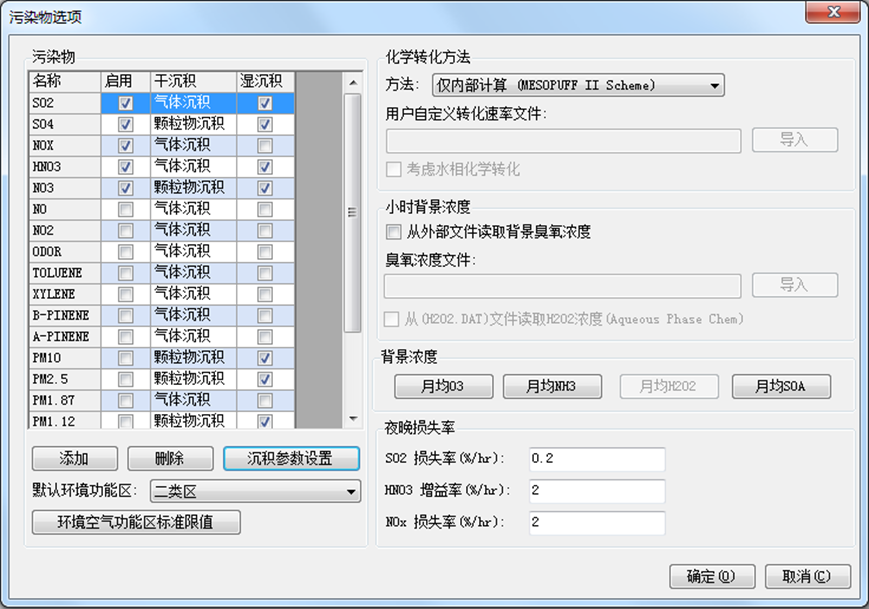
Task: Open 环境空气功能区标准限值 settings
Action: coord(136,522)
